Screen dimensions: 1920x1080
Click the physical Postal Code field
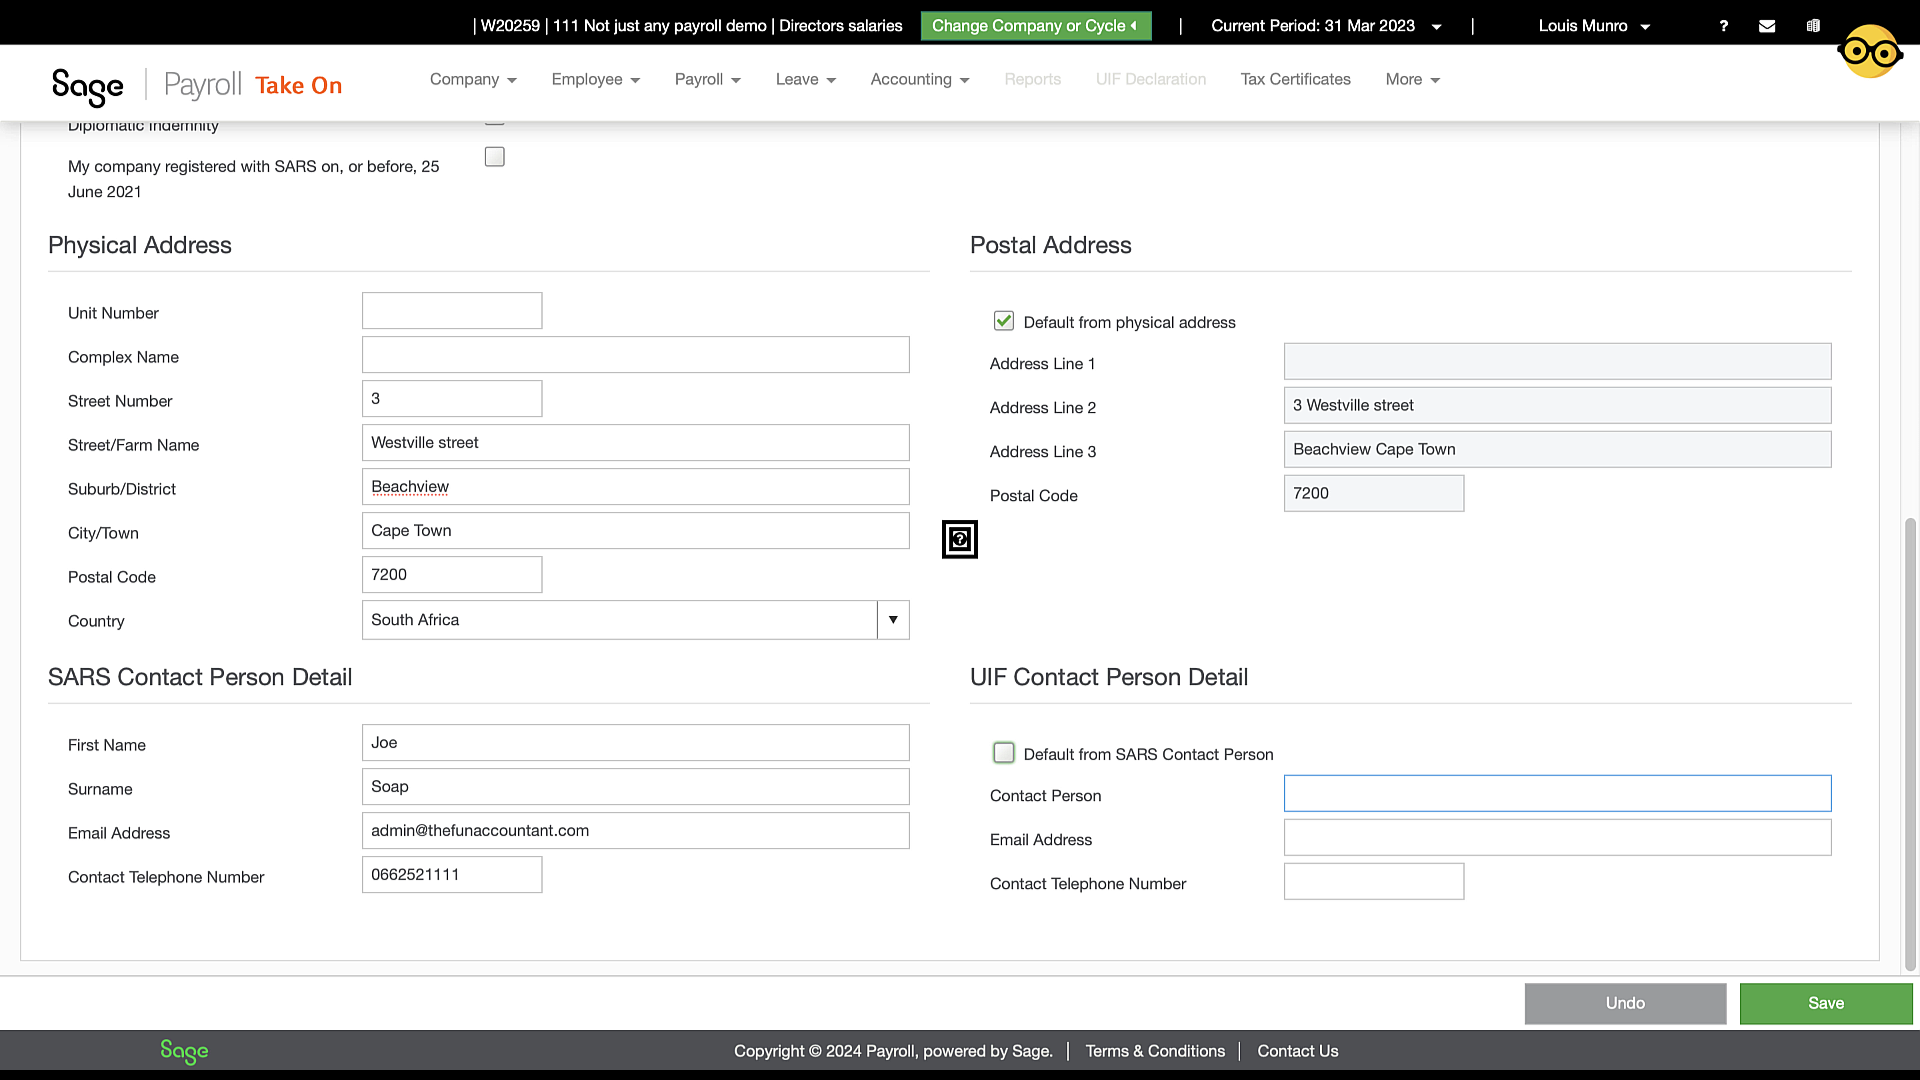[x=452, y=575]
